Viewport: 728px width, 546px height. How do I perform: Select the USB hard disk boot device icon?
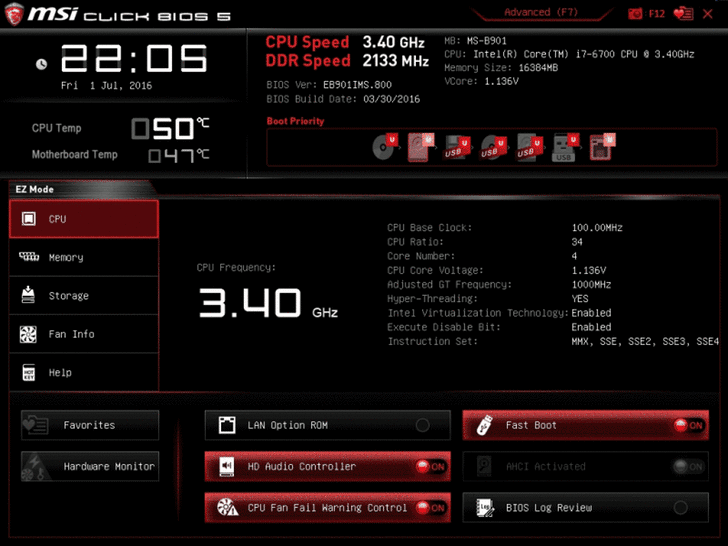pos(530,148)
